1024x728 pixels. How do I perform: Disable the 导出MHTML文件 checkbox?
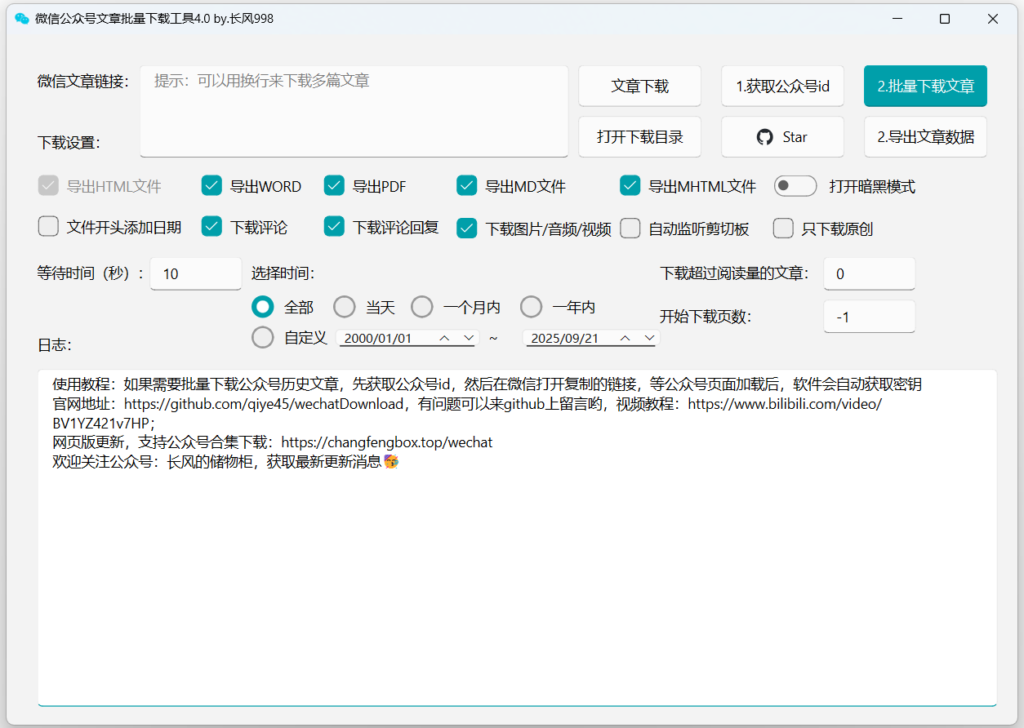coord(630,186)
